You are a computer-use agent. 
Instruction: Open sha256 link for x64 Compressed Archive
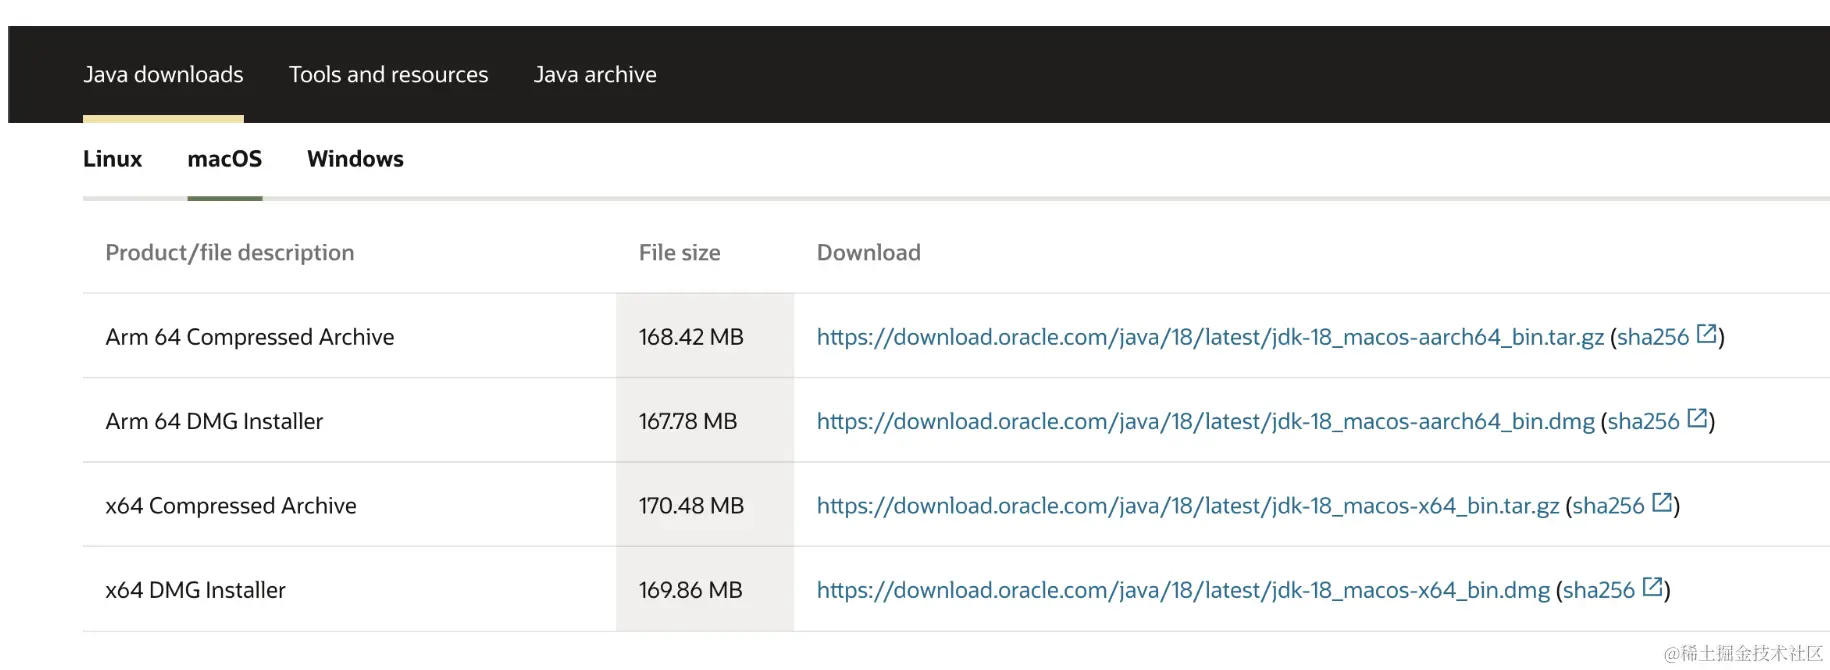[x=1608, y=506]
